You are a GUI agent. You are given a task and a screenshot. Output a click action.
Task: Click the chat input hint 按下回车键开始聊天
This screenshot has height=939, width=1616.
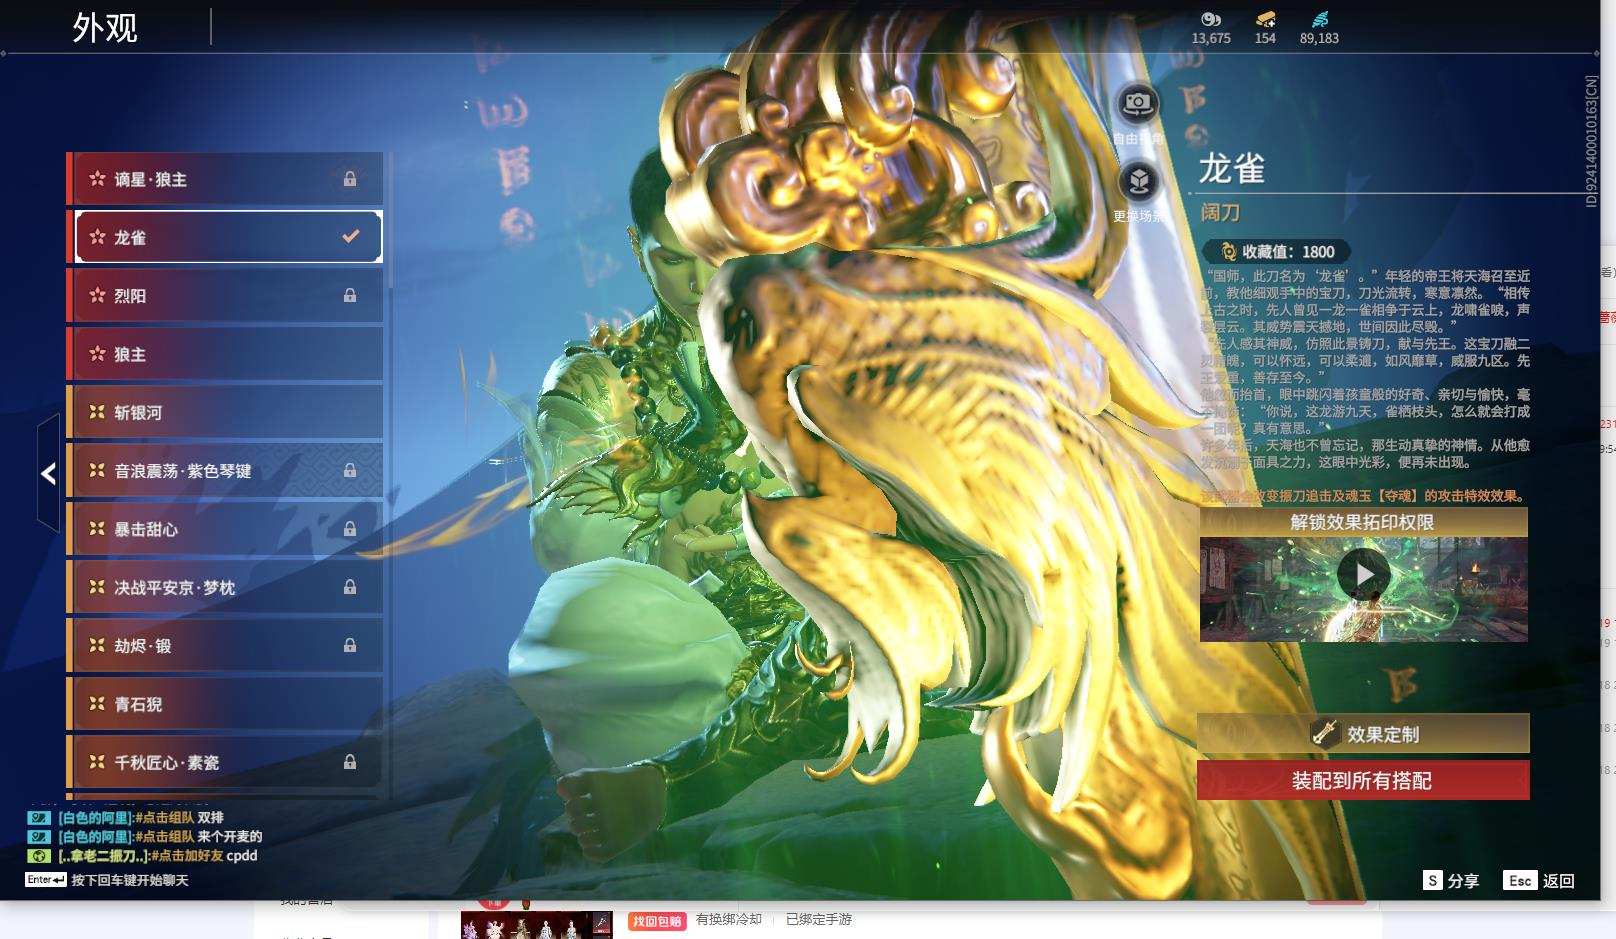click(x=130, y=880)
